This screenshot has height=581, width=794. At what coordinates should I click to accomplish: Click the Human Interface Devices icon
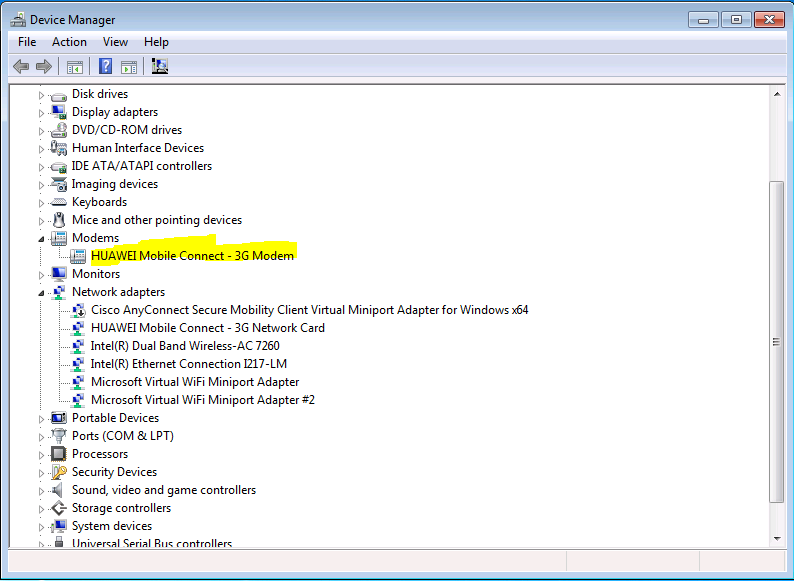point(59,148)
